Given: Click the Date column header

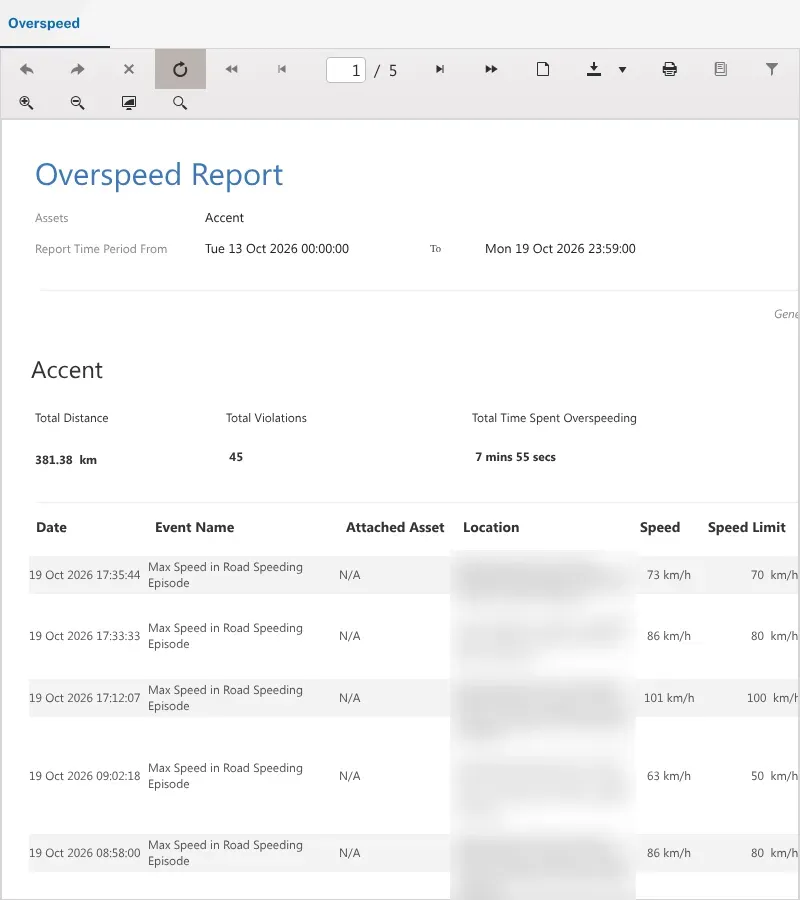Looking at the screenshot, I should 51,527.
